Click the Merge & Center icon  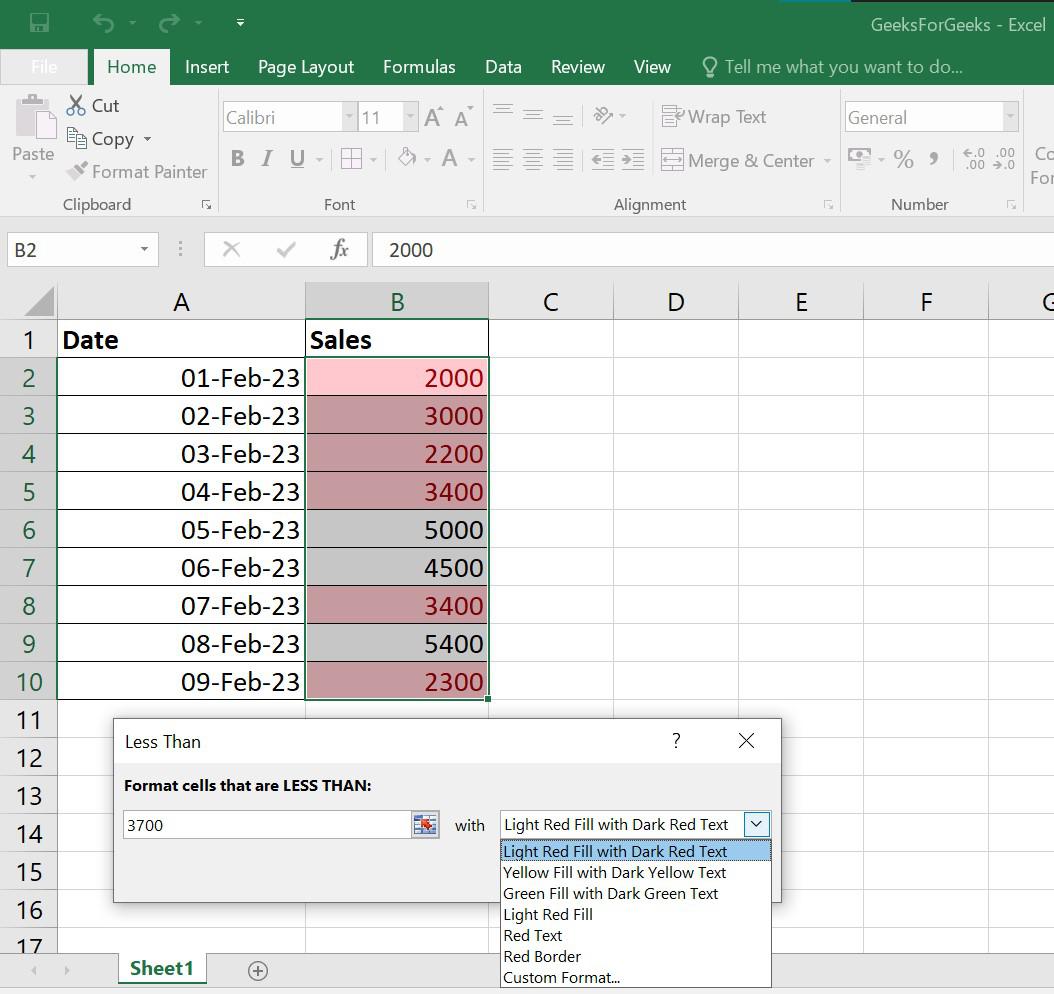(x=672, y=160)
